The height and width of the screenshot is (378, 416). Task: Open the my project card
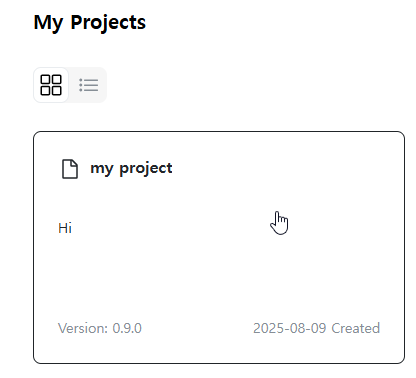pyautogui.click(x=219, y=247)
